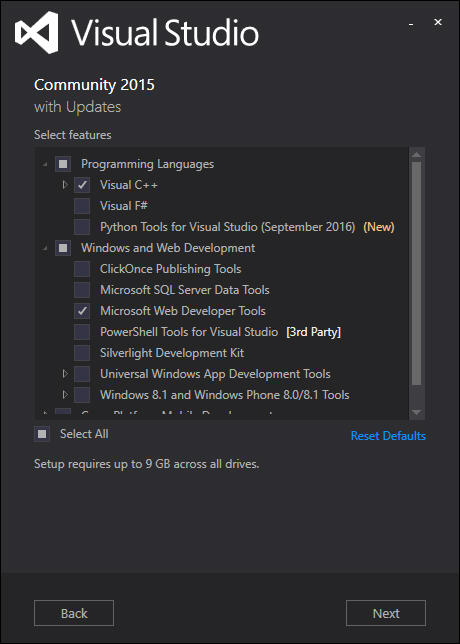Click the Next button
Screen dimensions: 460x644
(x=386, y=613)
